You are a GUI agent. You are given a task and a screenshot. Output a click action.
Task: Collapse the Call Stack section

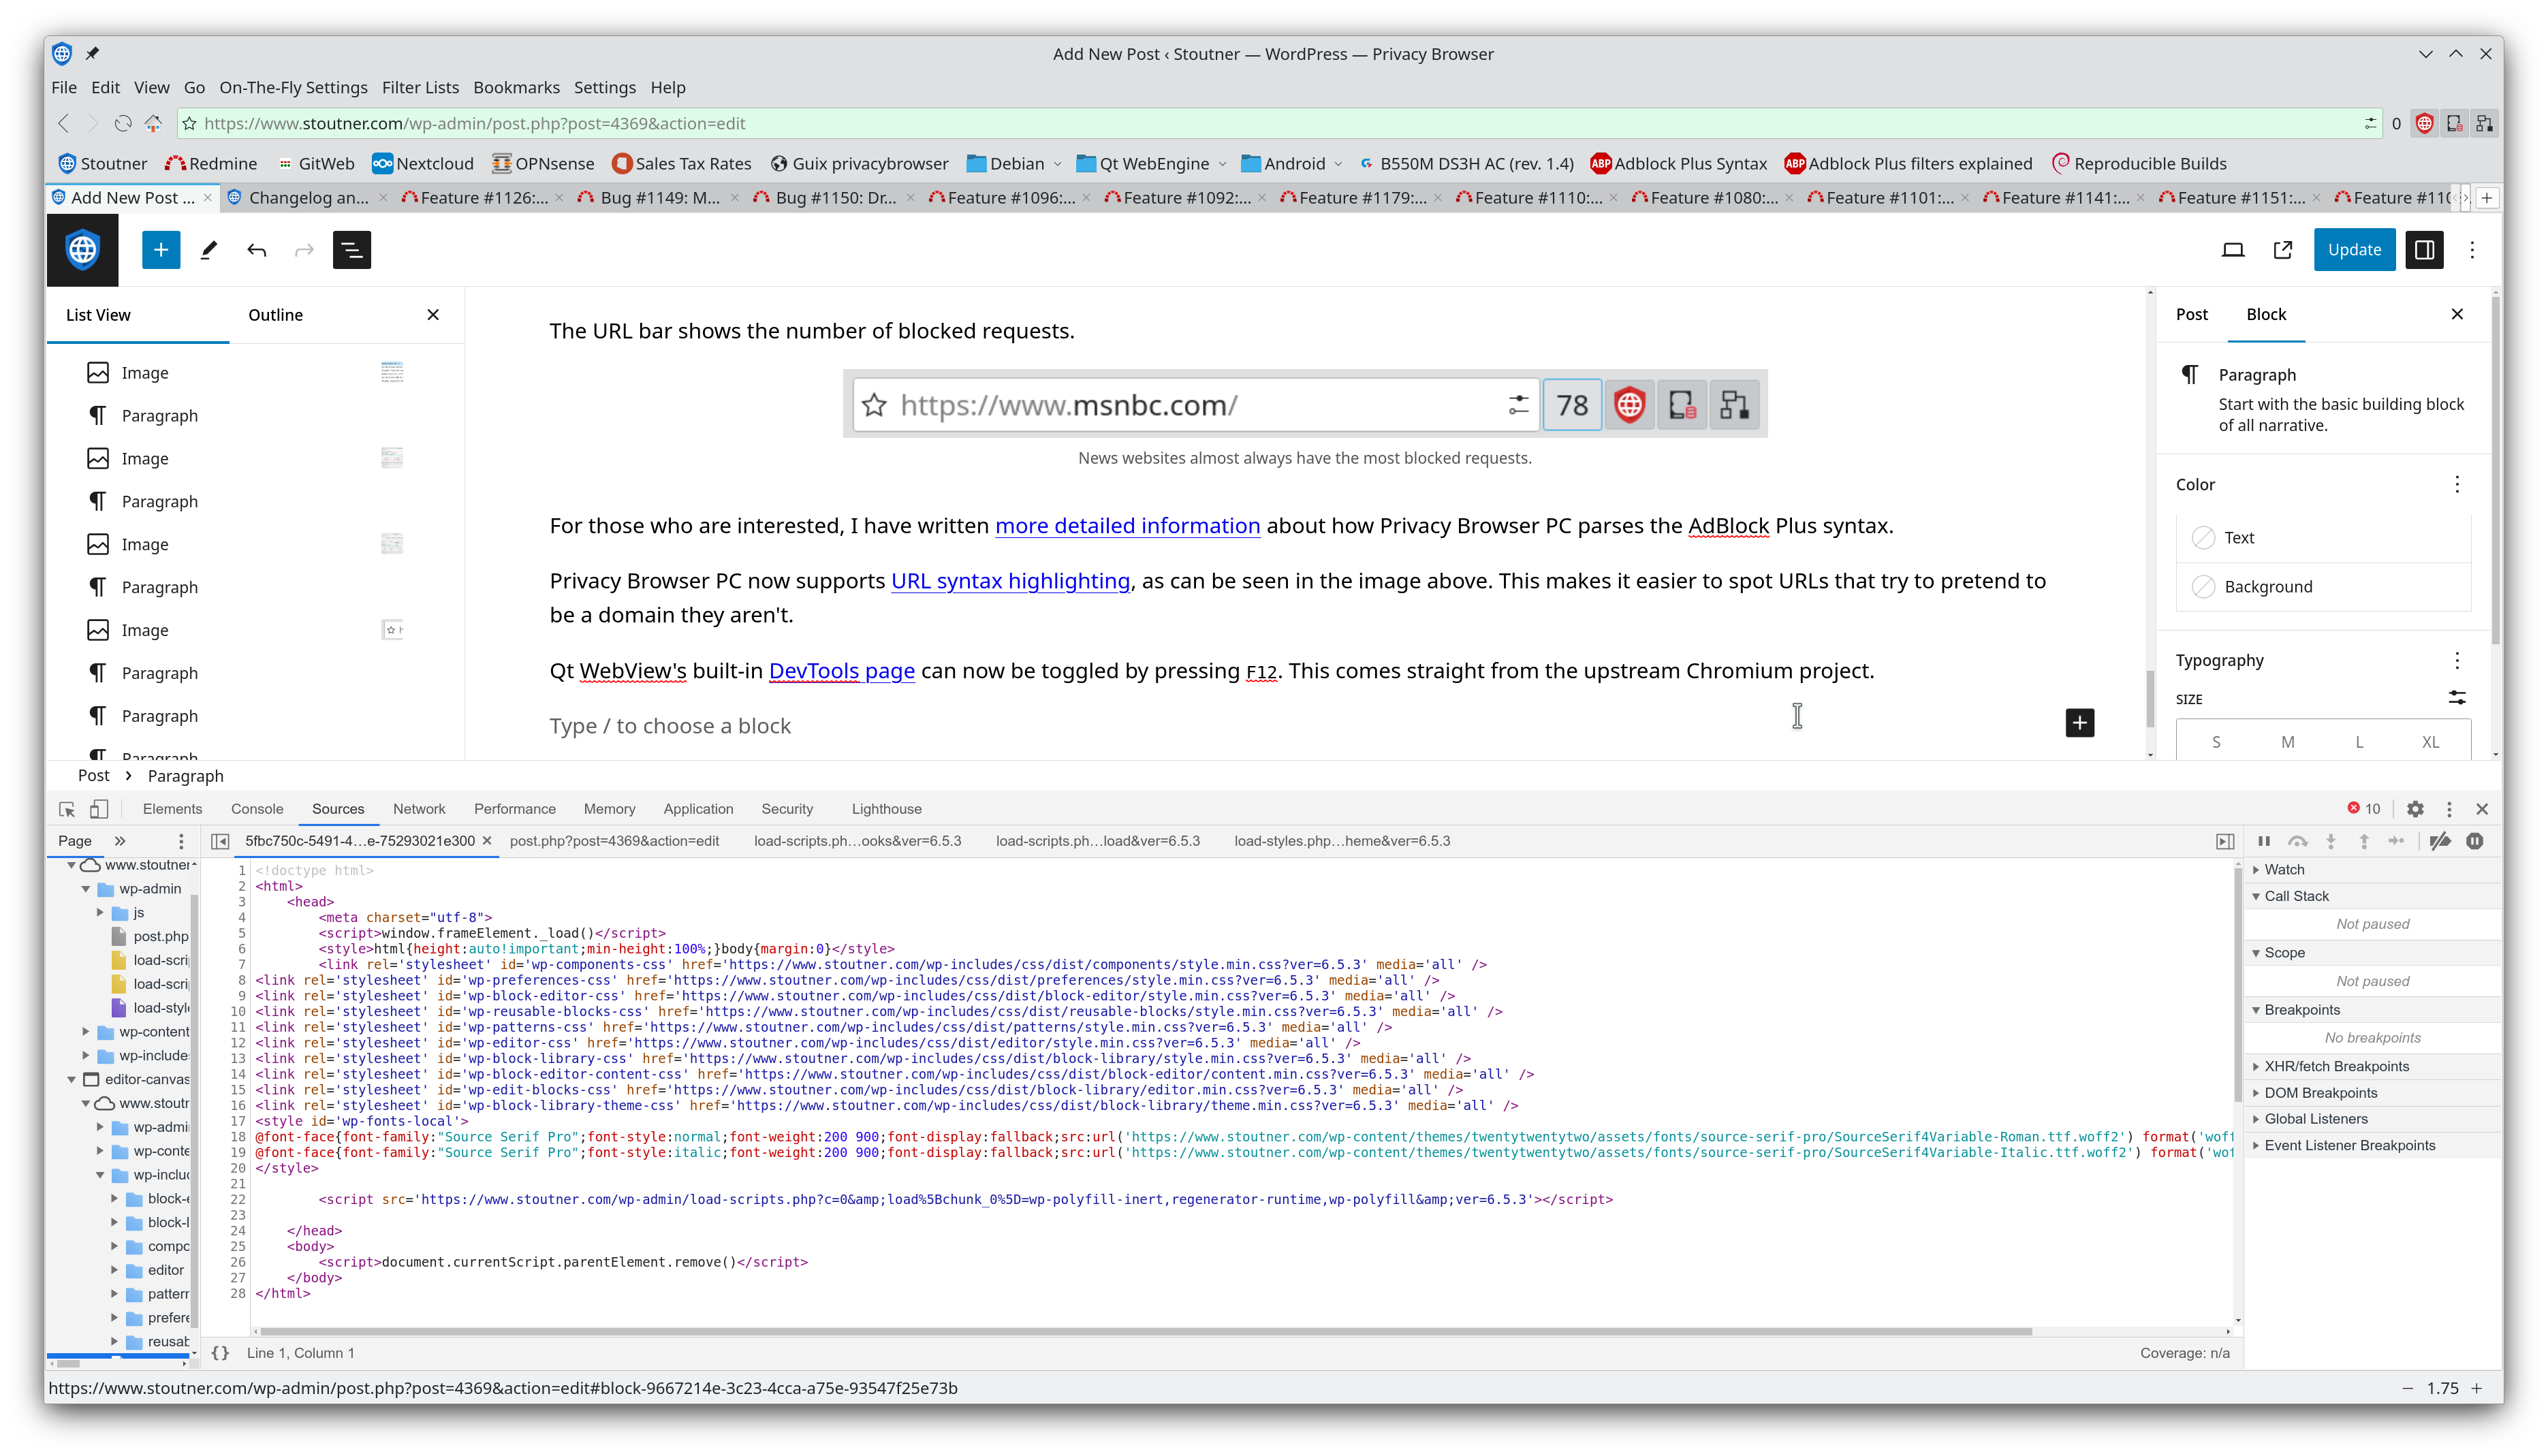[x=2296, y=896]
